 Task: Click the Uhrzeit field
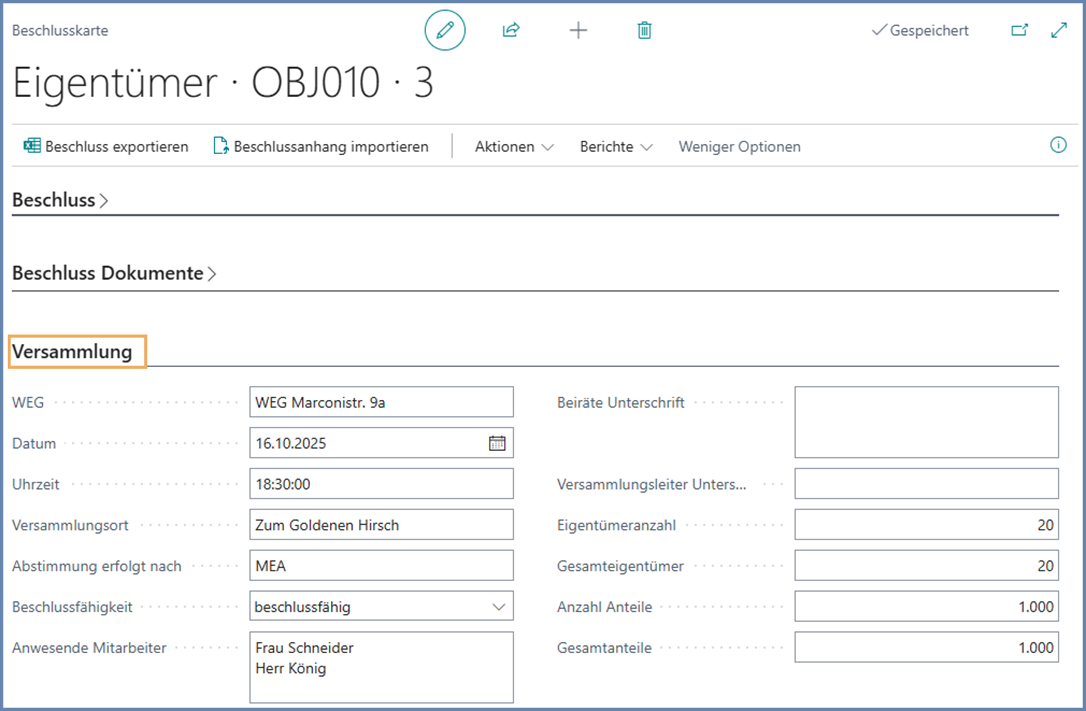pyautogui.click(x=380, y=484)
